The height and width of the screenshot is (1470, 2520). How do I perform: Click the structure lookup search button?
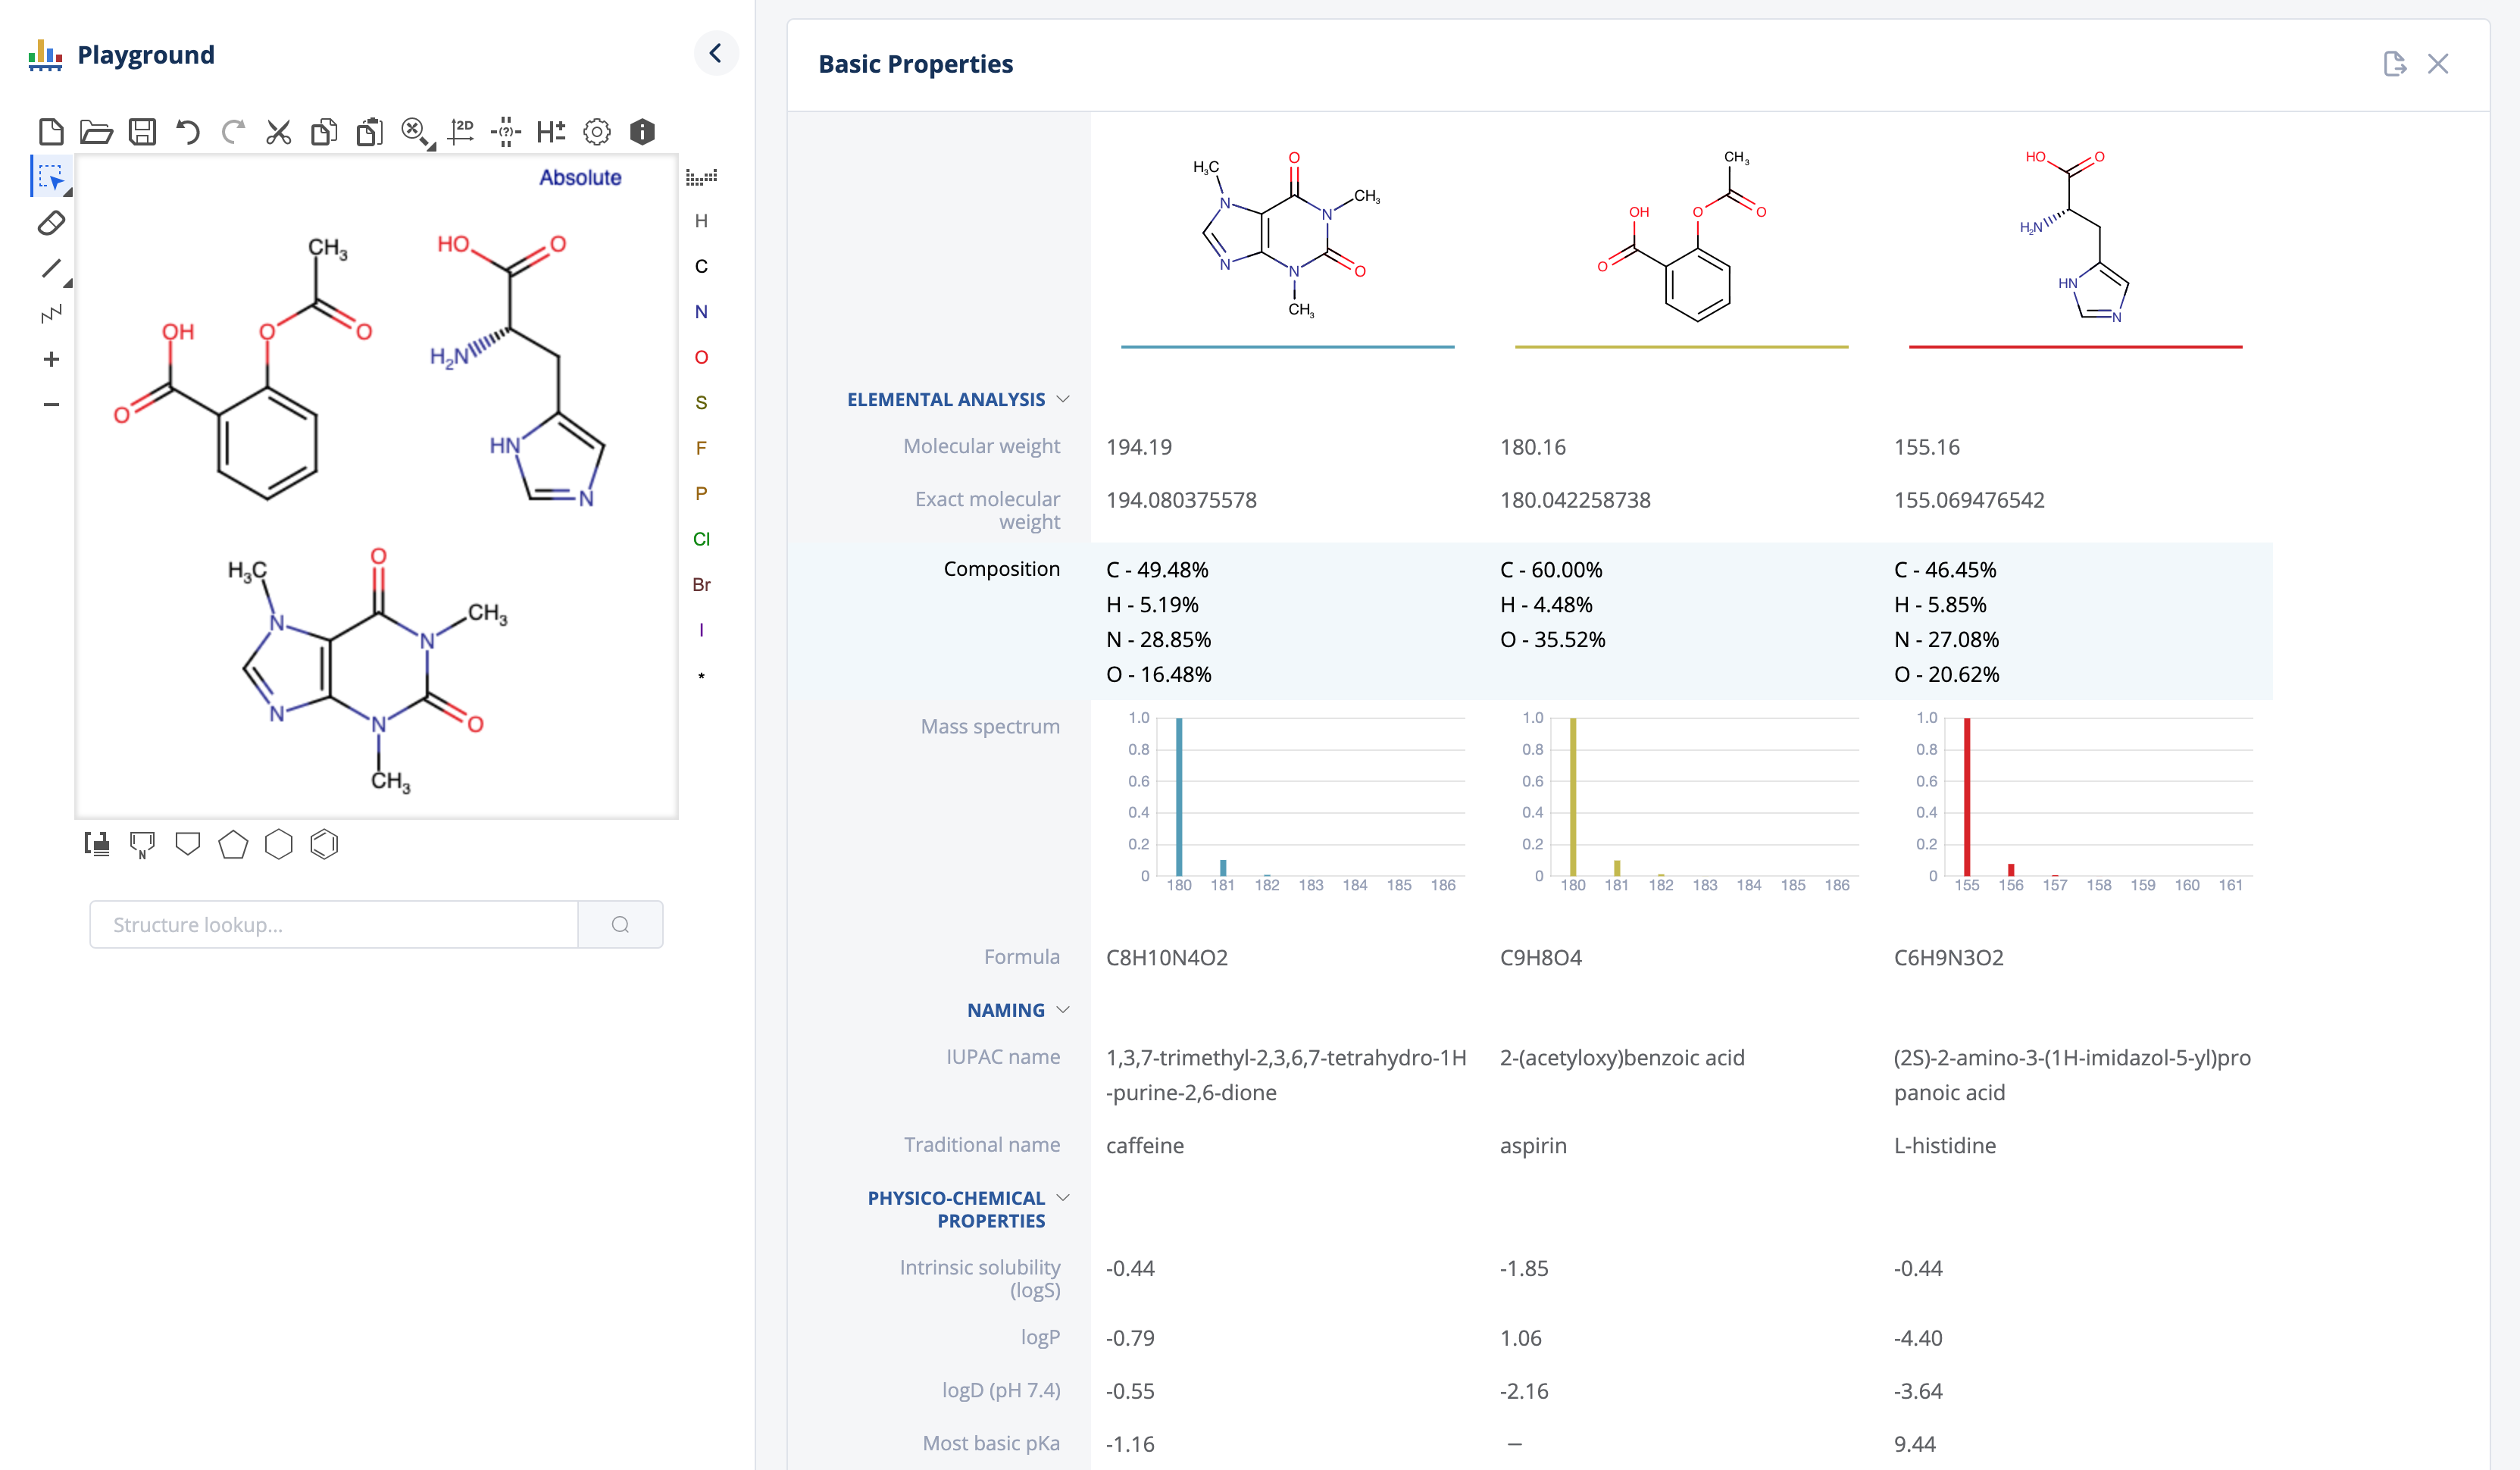coord(620,925)
